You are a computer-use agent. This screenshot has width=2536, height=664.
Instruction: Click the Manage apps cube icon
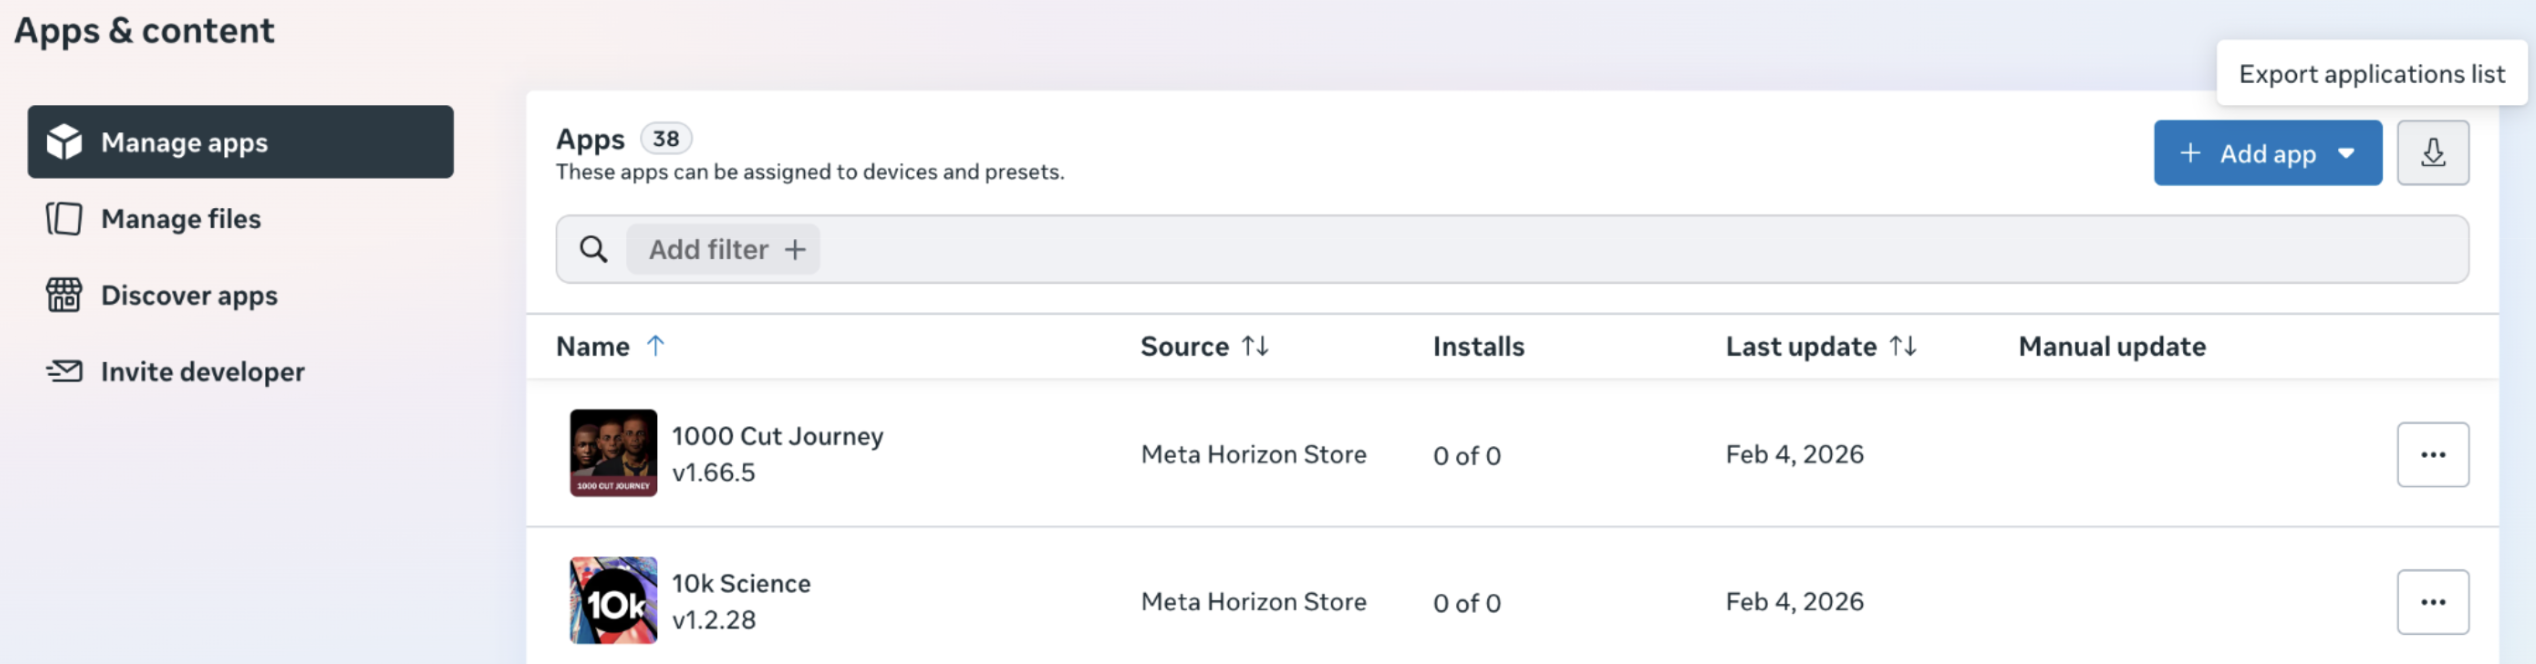64,142
